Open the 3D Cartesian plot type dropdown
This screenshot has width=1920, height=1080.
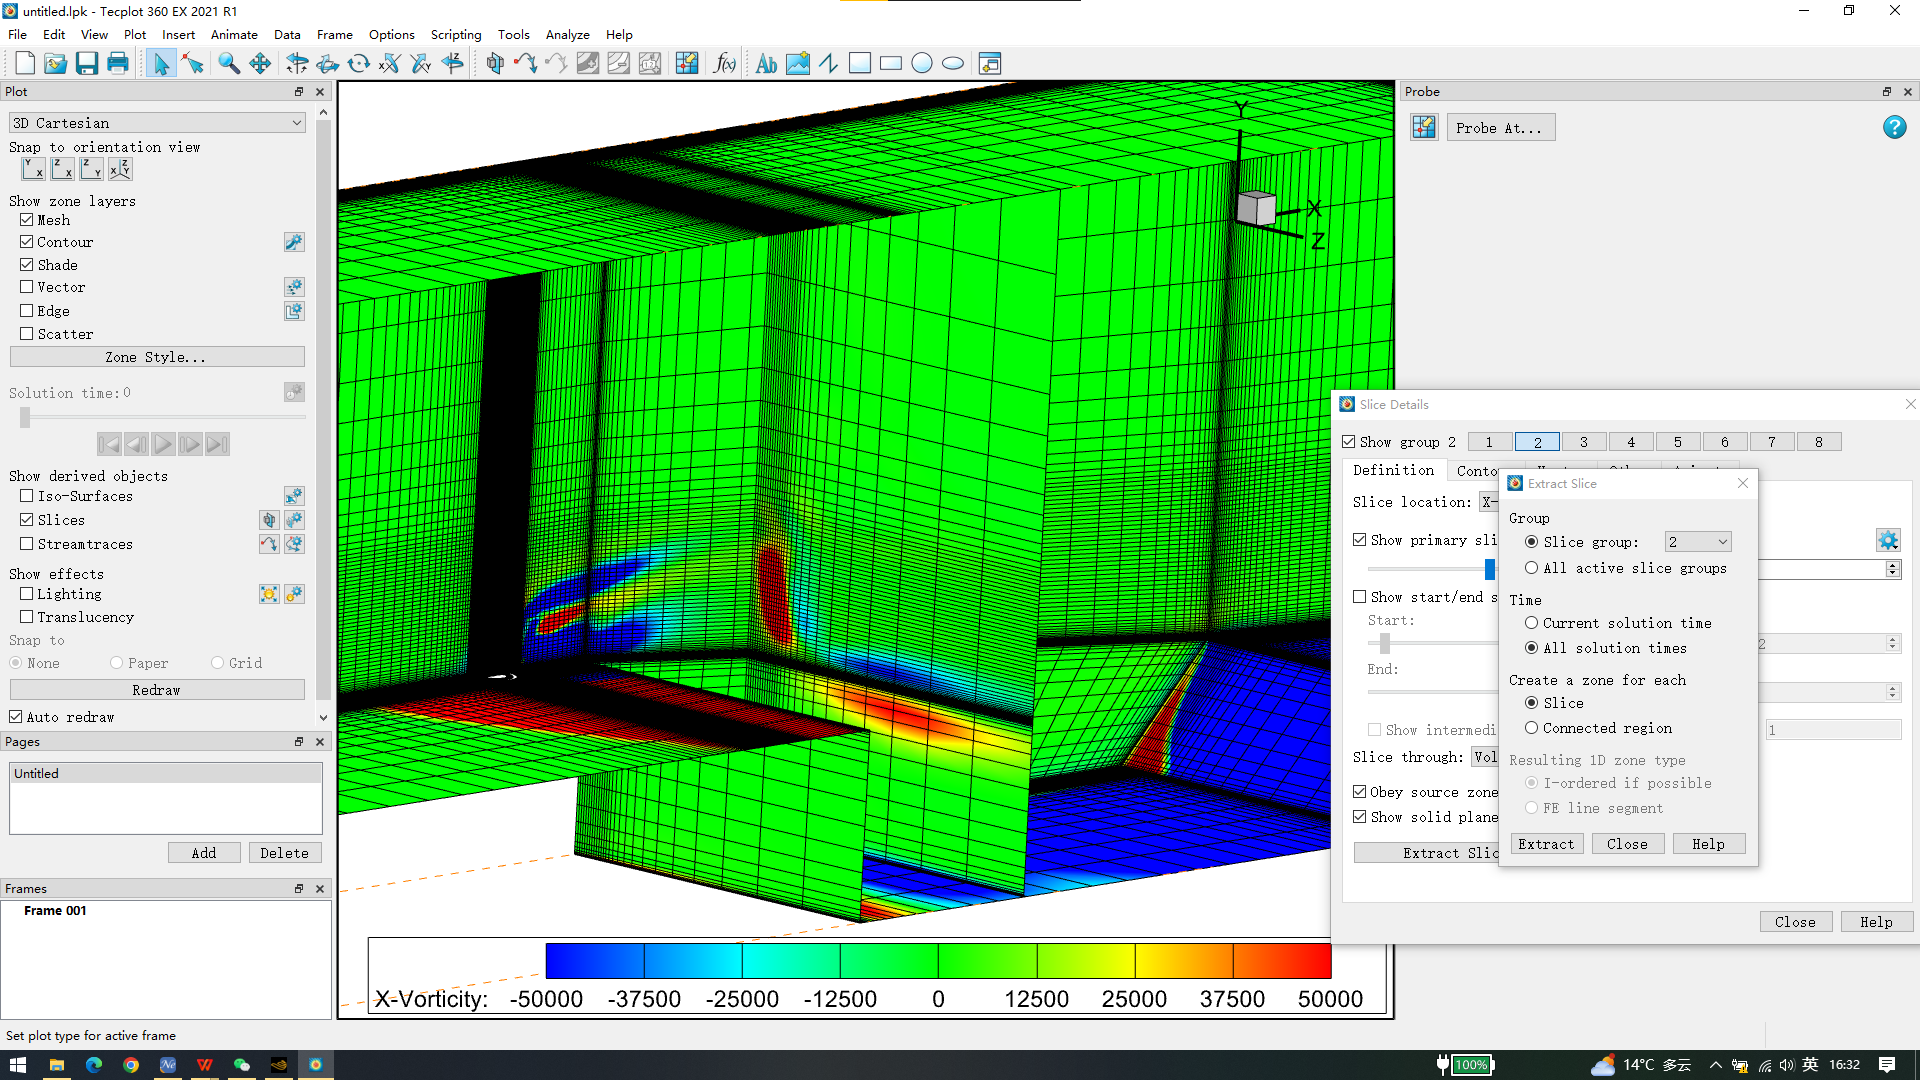(x=156, y=123)
